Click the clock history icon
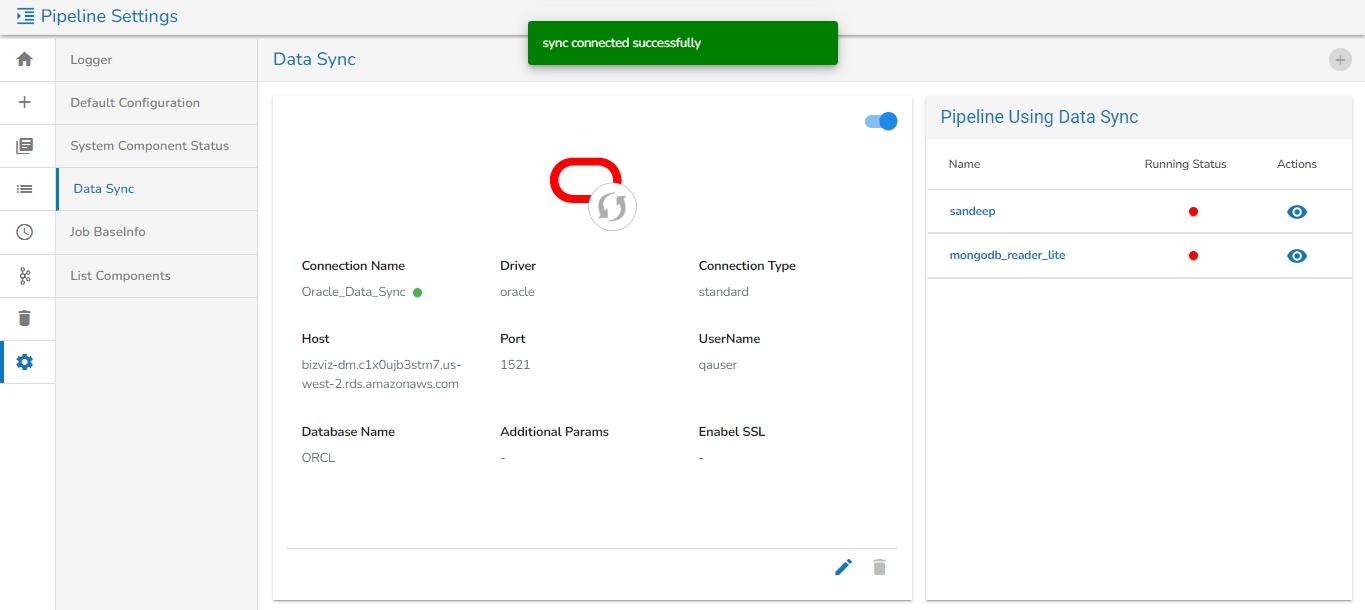The image size is (1365, 610). (25, 232)
